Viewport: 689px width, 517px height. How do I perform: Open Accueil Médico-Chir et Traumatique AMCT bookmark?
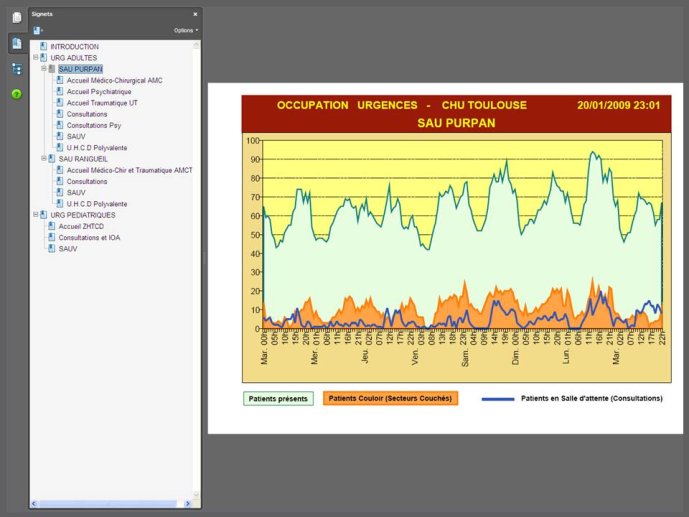(x=129, y=170)
